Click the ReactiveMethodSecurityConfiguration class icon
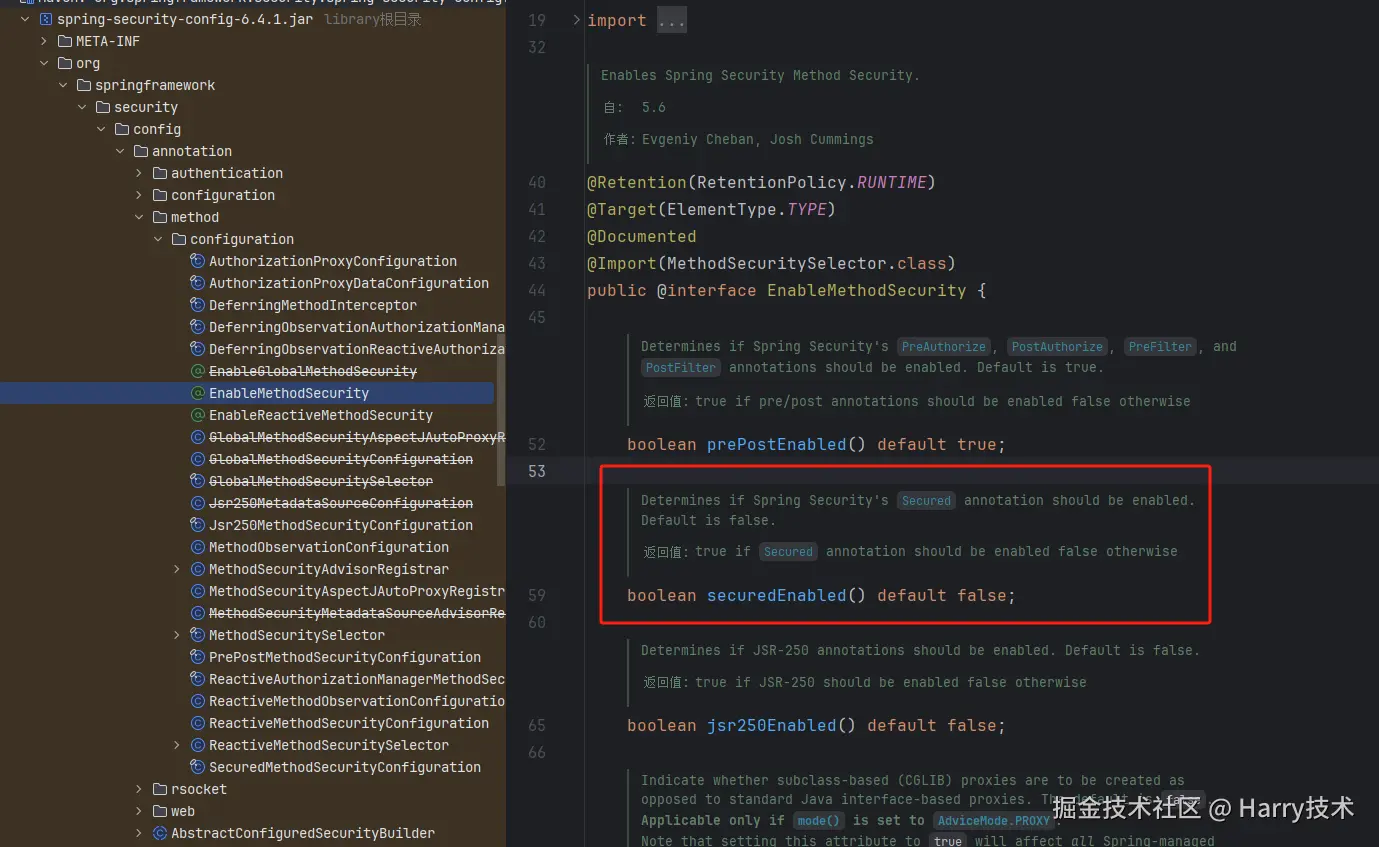This screenshot has width=1379, height=847. pos(198,723)
